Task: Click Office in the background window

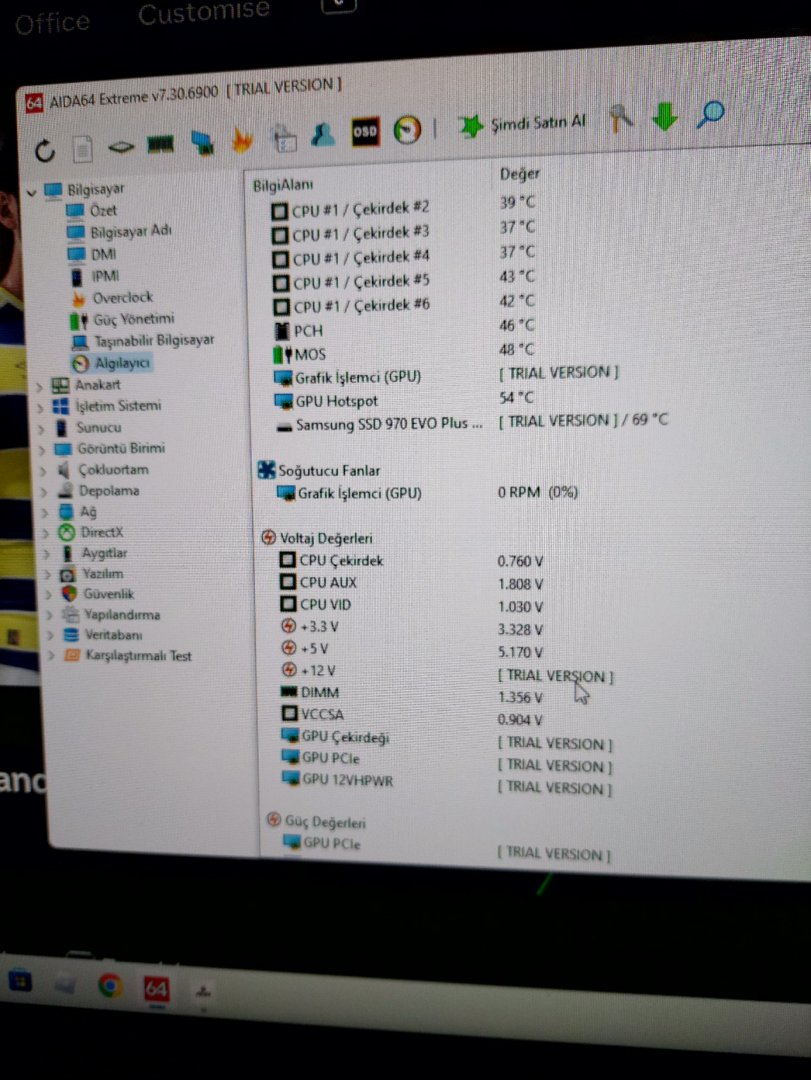Action: click(x=52, y=23)
